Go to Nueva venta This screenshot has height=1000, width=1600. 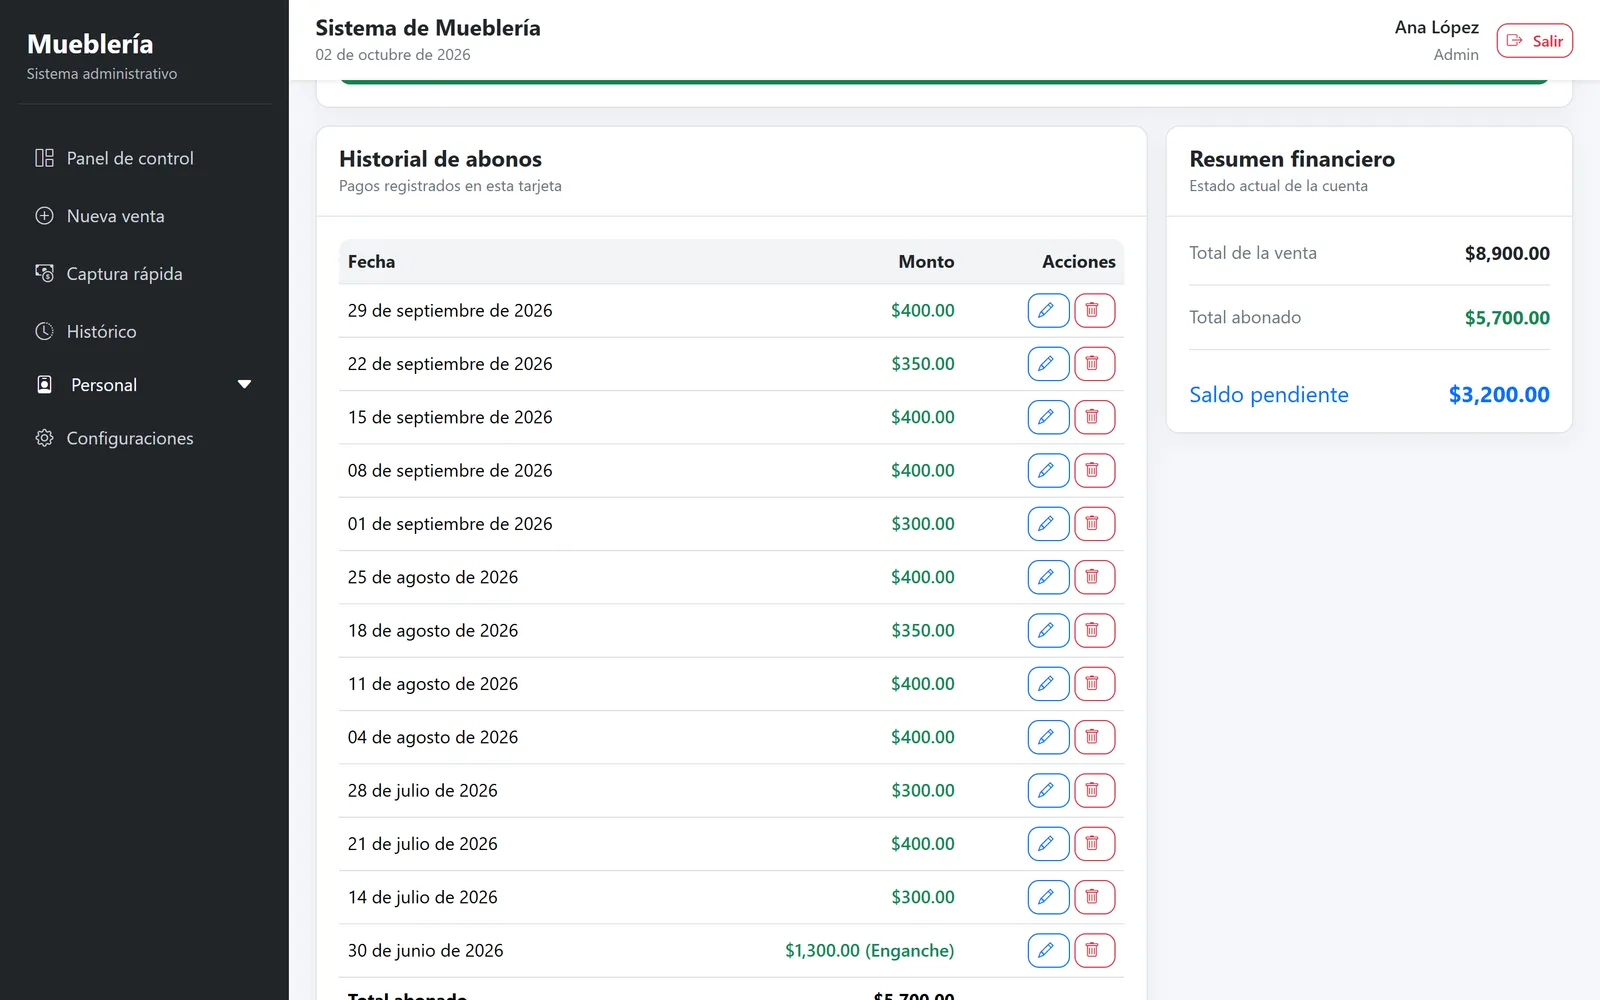[144, 216]
